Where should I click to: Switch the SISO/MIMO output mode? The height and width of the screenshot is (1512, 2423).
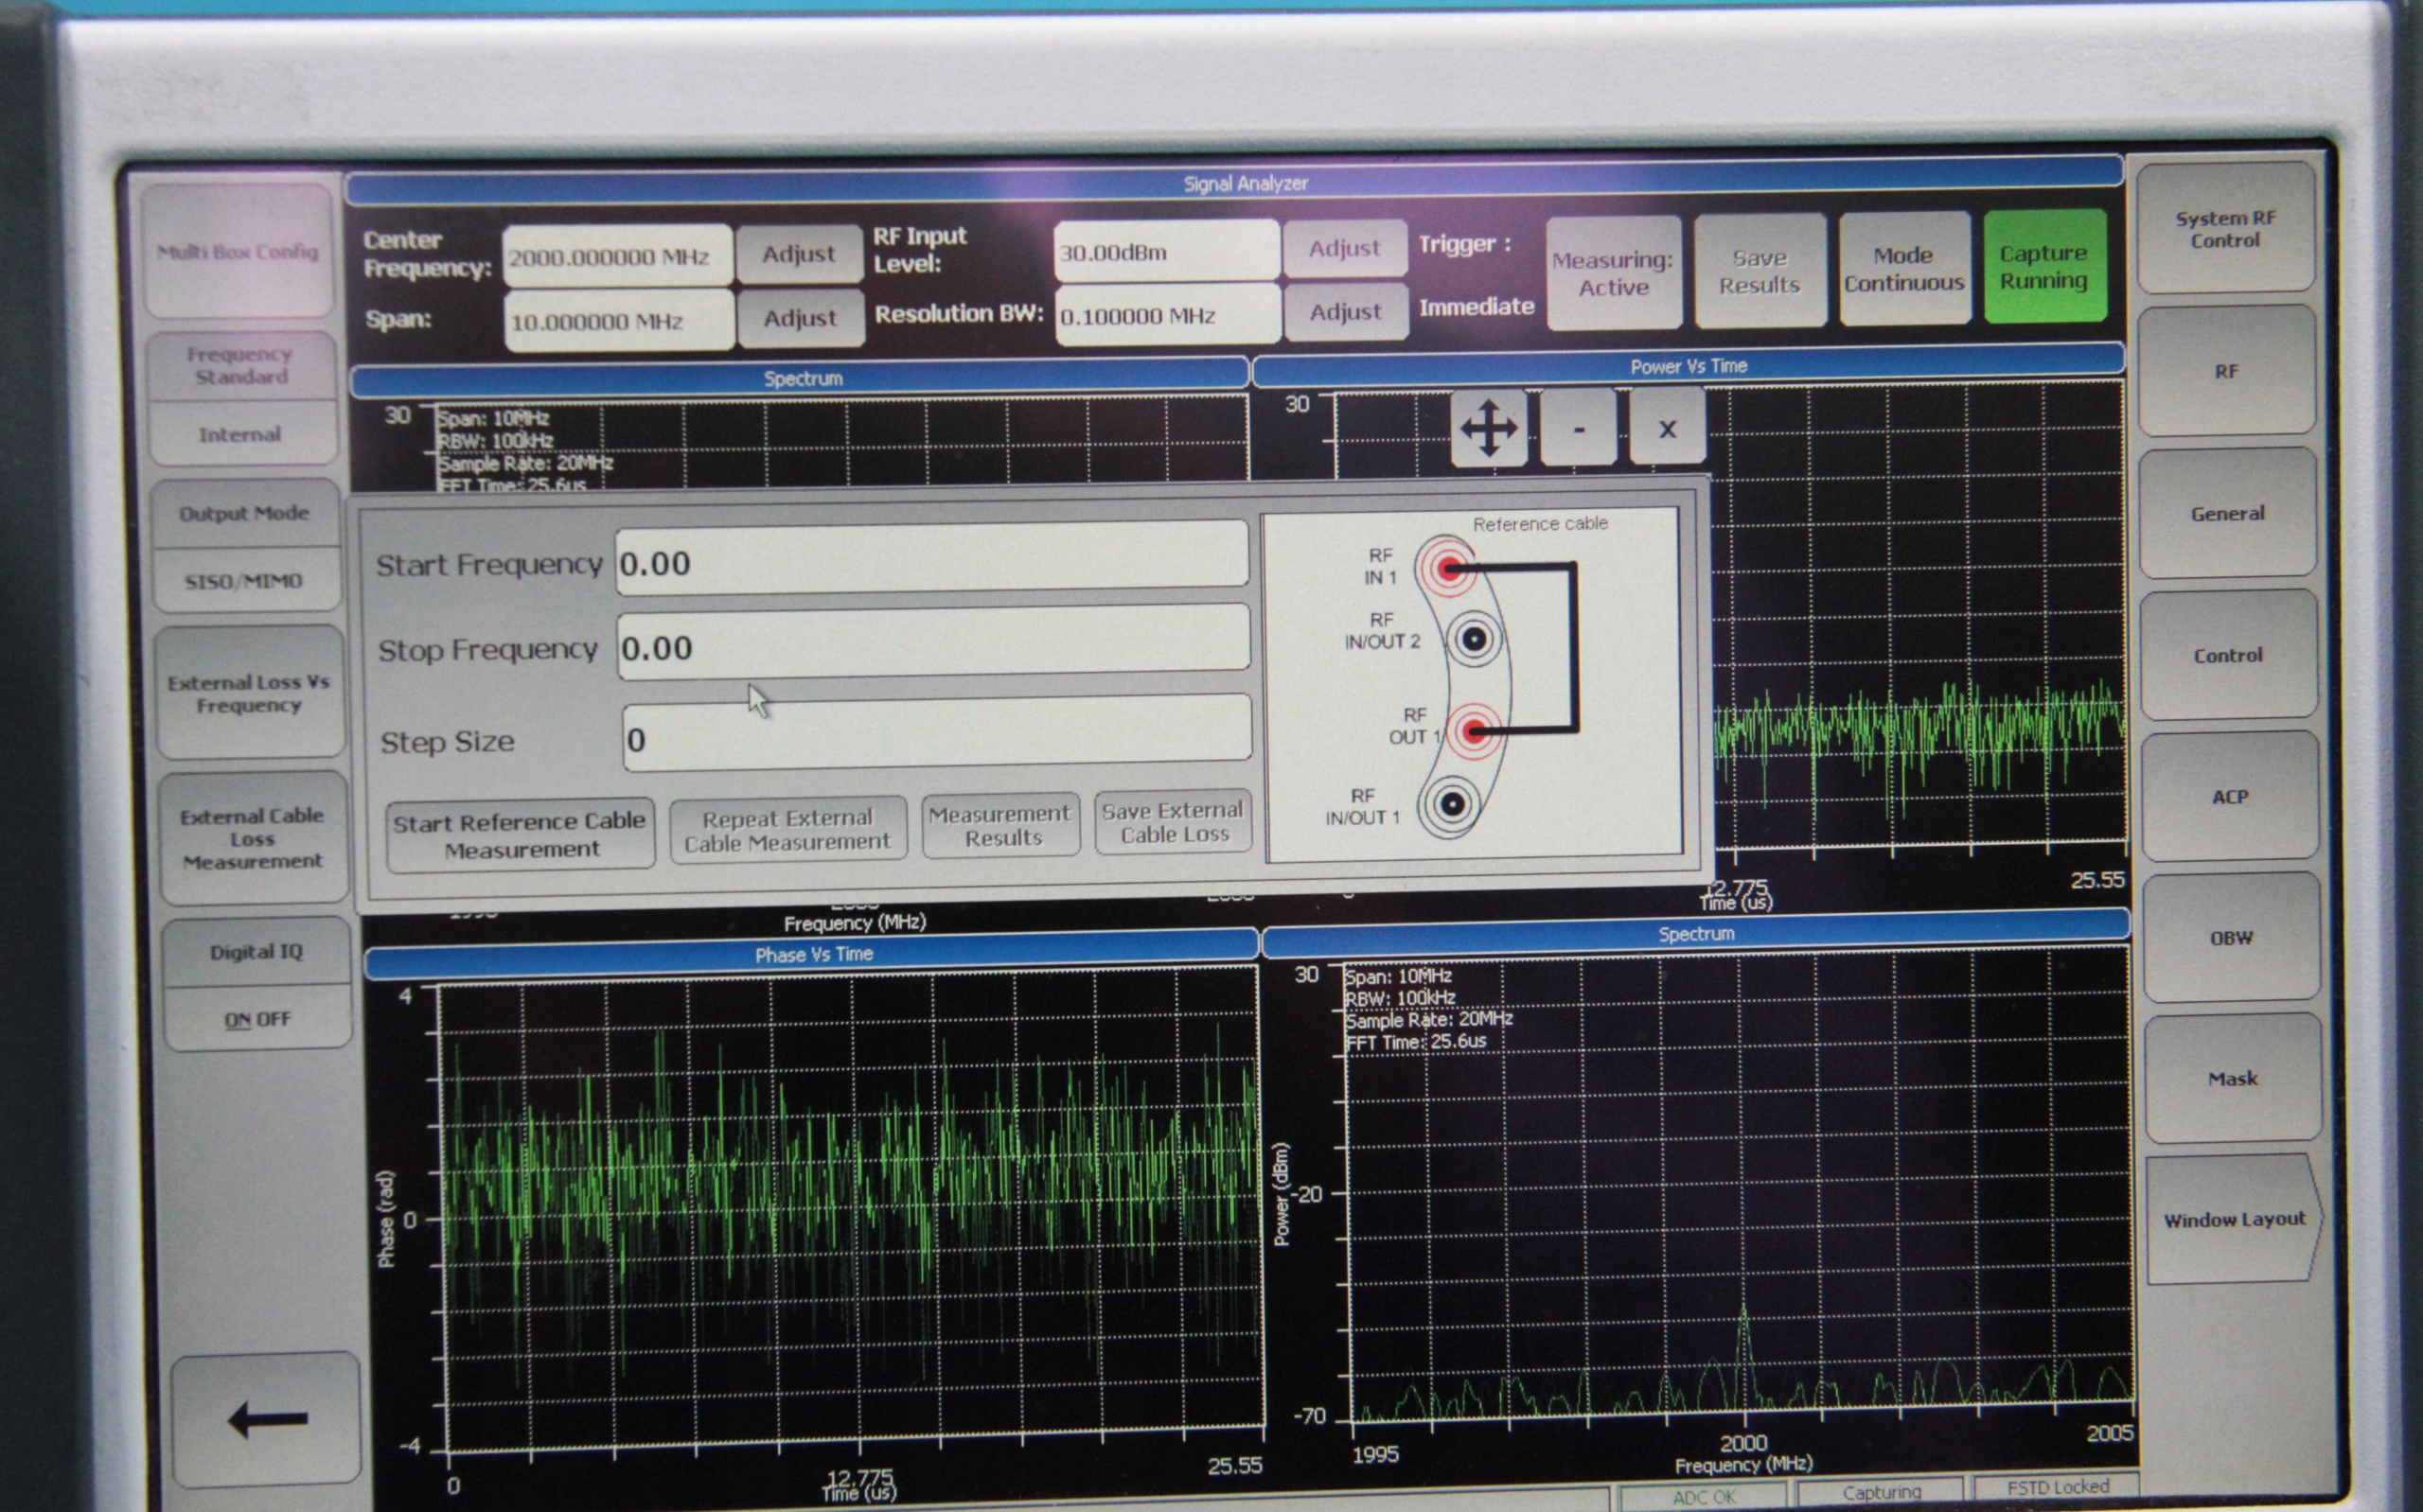(243, 581)
